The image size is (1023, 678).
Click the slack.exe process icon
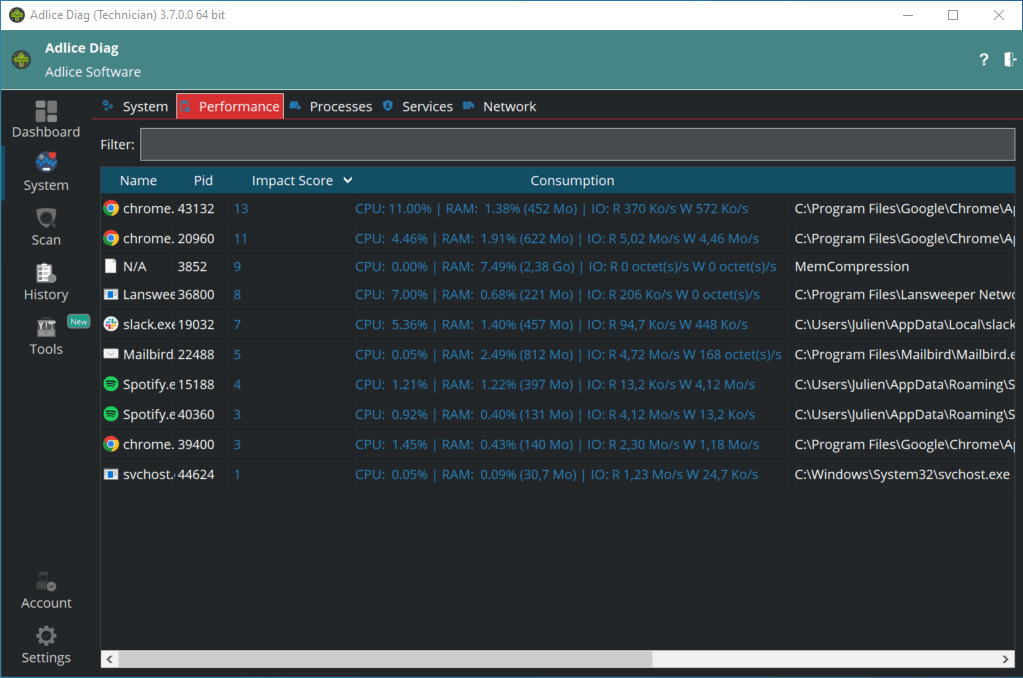111,325
